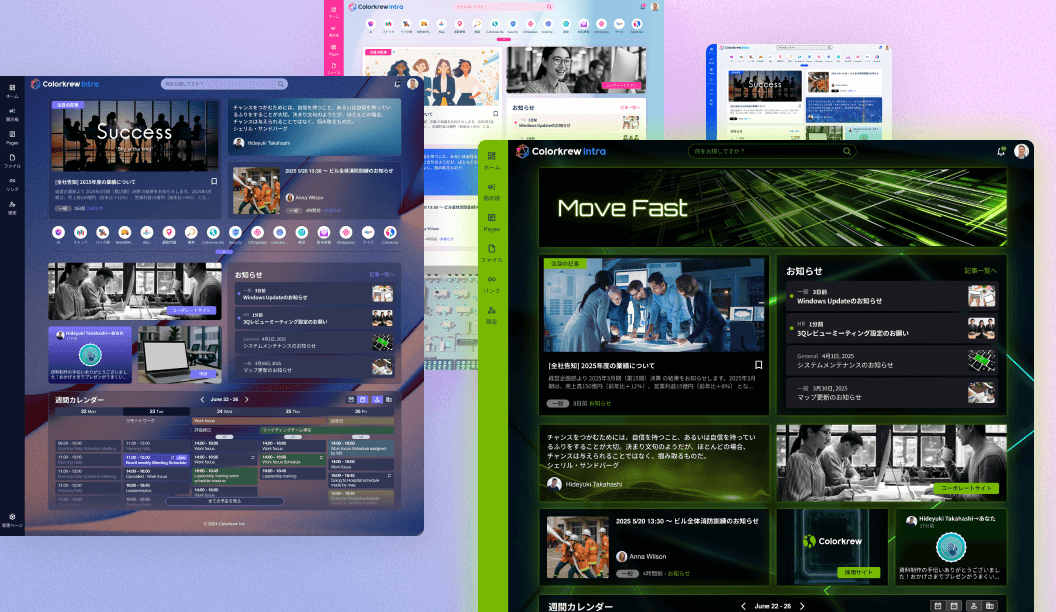Viewport: 1056px width, 612px height.
Task: Toggle bookmark on 2025年度の業績 article, green theme
Action: (x=759, y=365)
